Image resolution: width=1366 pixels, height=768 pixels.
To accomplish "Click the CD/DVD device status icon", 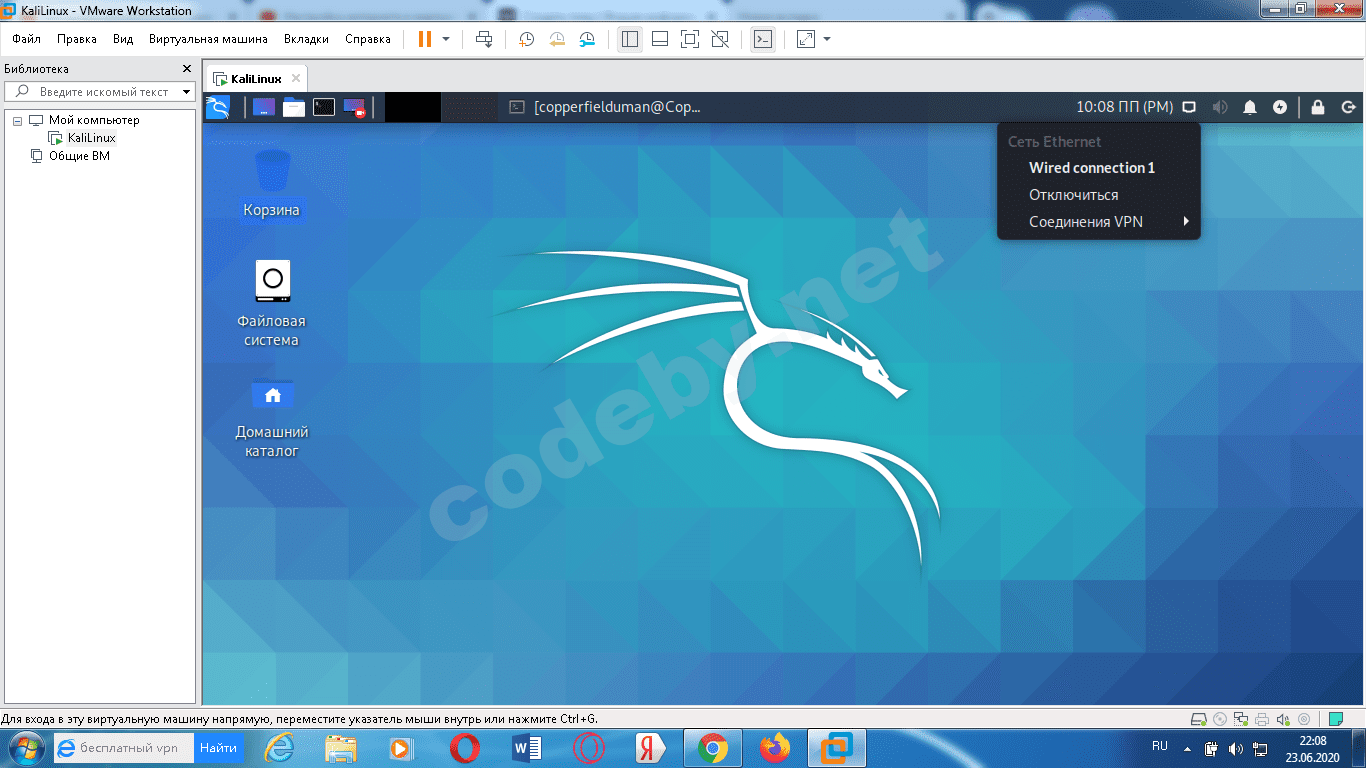I will (1219, 719).
